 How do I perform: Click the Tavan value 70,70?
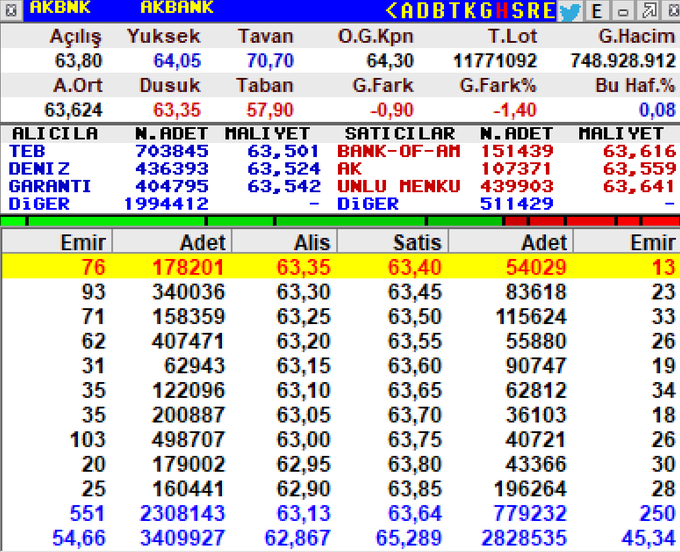pyautogui.click(x=270, y=61)
